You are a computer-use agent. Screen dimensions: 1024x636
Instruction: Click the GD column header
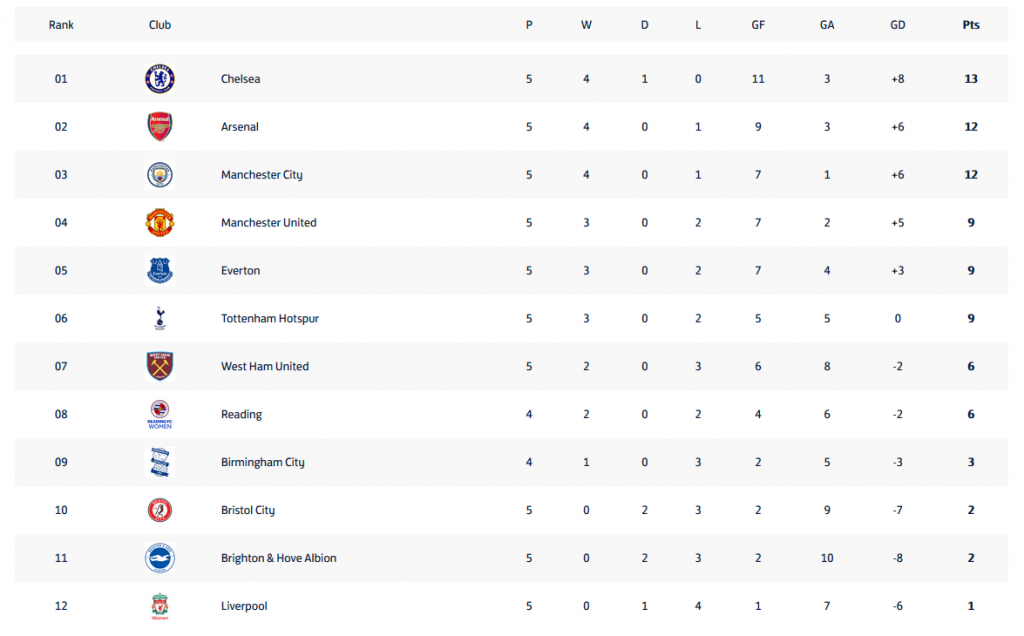tap(897, 25)
